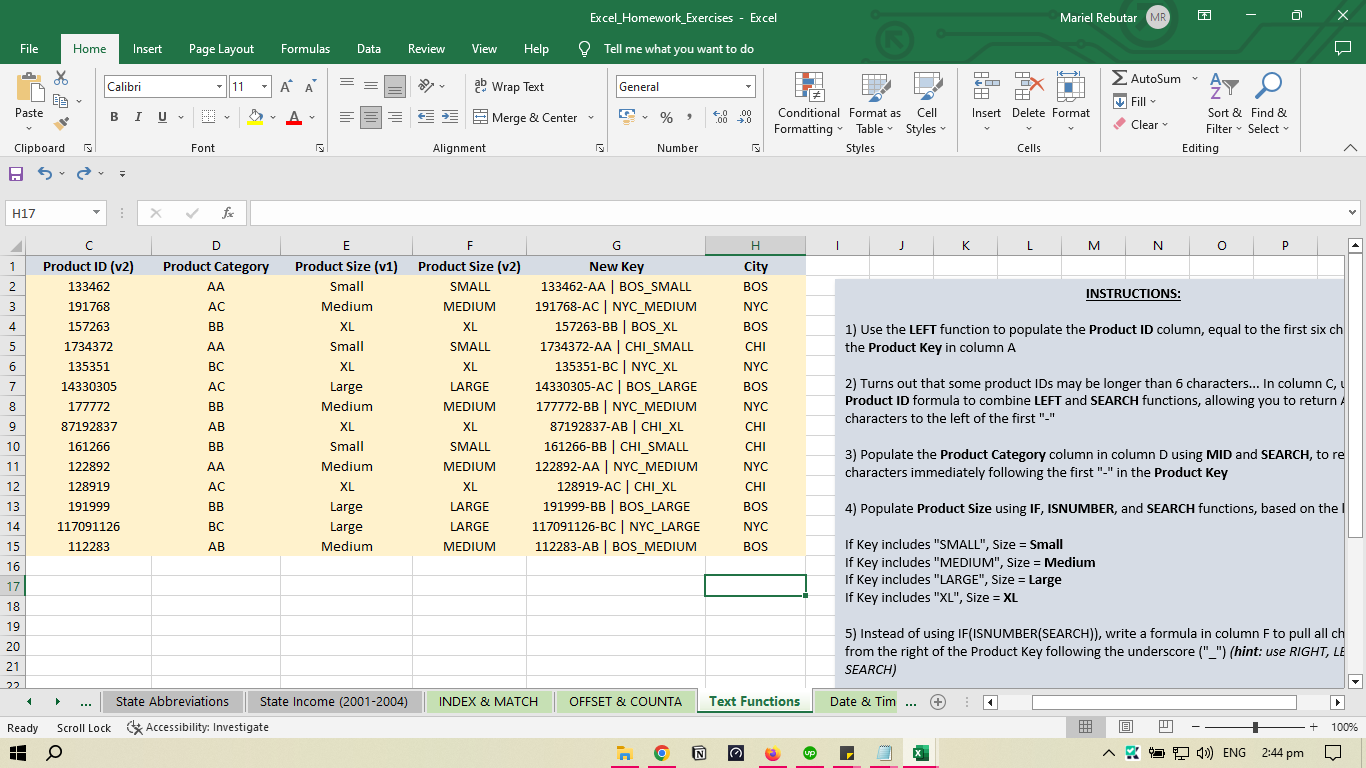
Task: Click the Insert Function fx icon
Action: (x=228, y=213)
